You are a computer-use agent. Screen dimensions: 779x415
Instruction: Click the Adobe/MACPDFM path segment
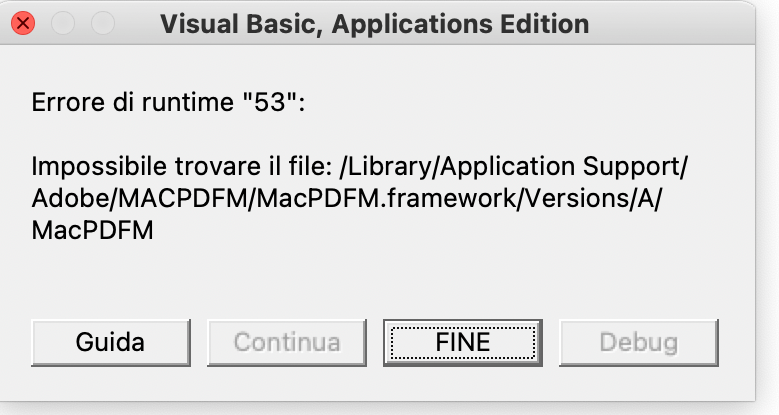click(x=139, y=198)
